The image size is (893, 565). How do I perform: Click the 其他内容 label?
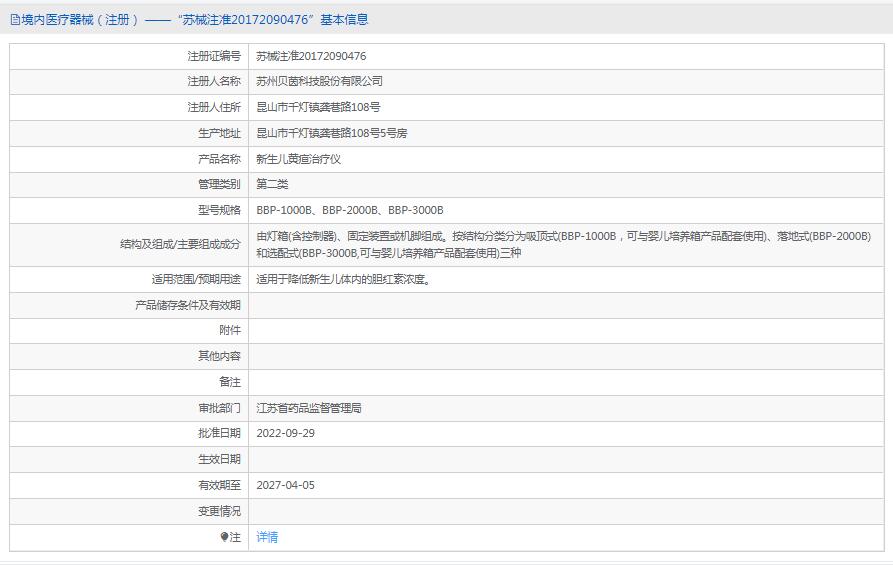pos(219,356)
